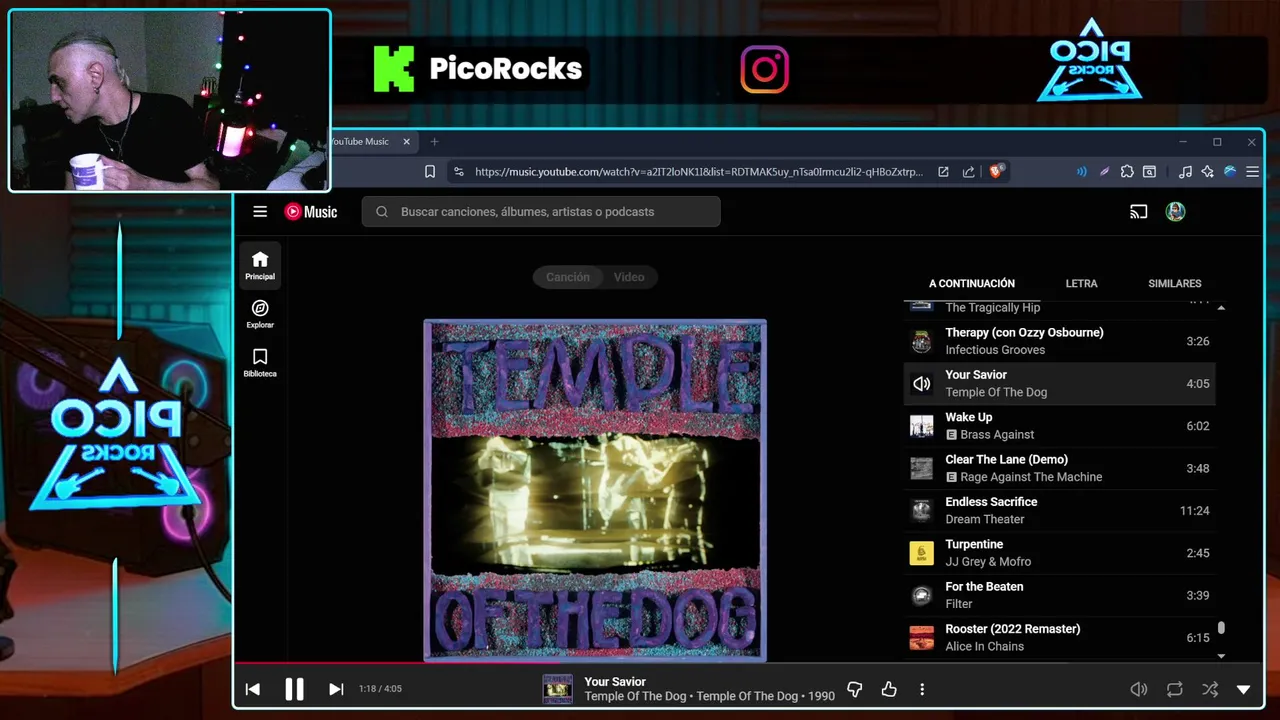
Task: Go to Principal home in the sidebar
Action: click(260, 265)
